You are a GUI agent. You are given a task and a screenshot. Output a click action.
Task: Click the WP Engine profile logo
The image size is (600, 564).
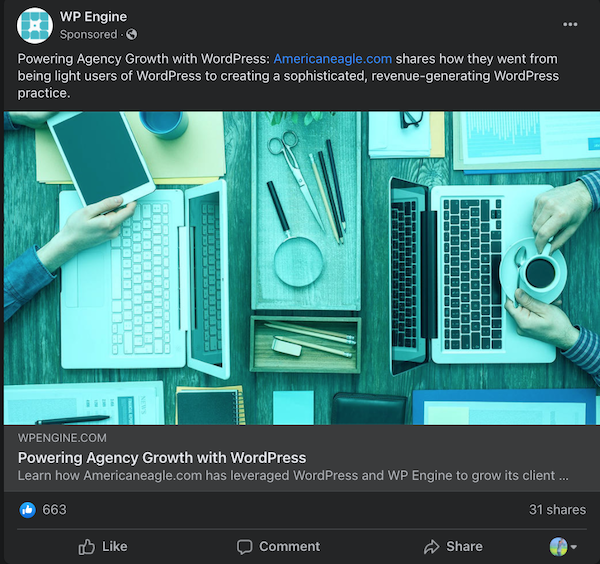[35, 25]
